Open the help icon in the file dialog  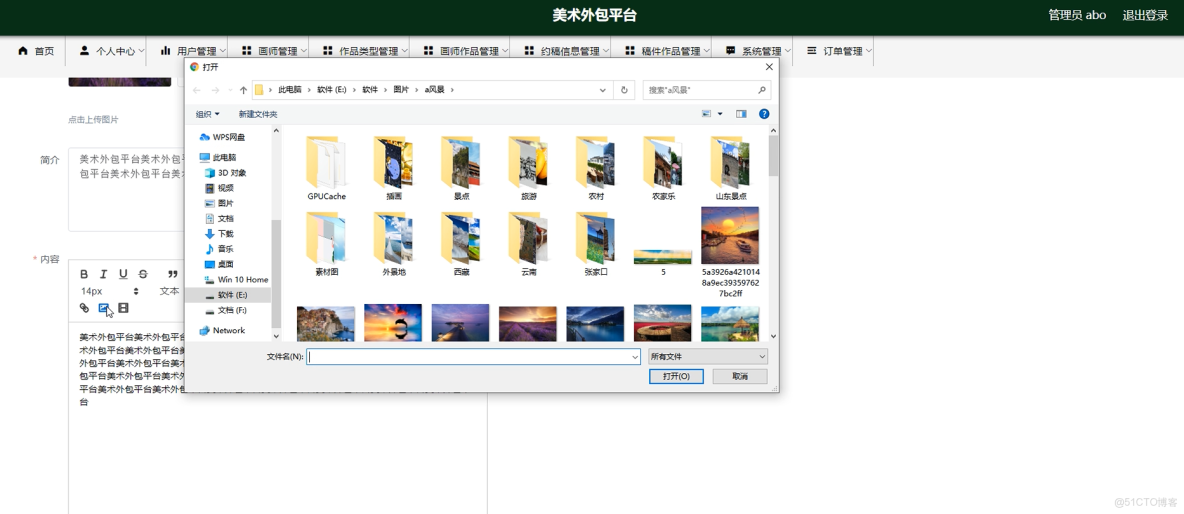pyautogui.click(x=763, y=114)
